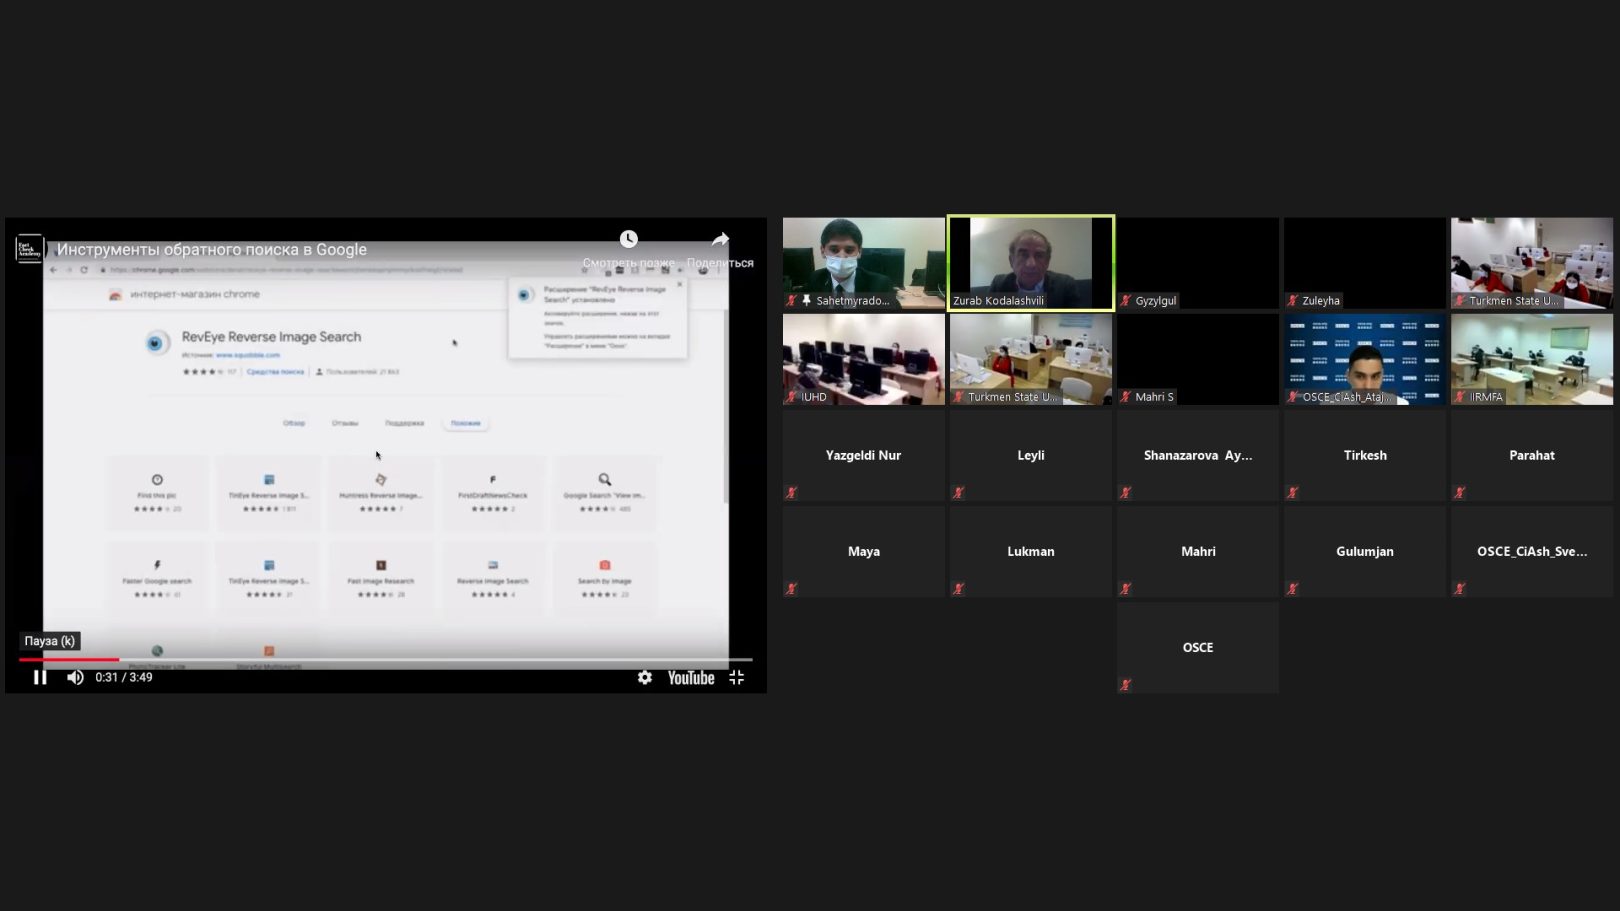Click muted mic icon on Mahri S tile
The width and height of the screenshot is (1620, 911).
(x=1126, y=397)
